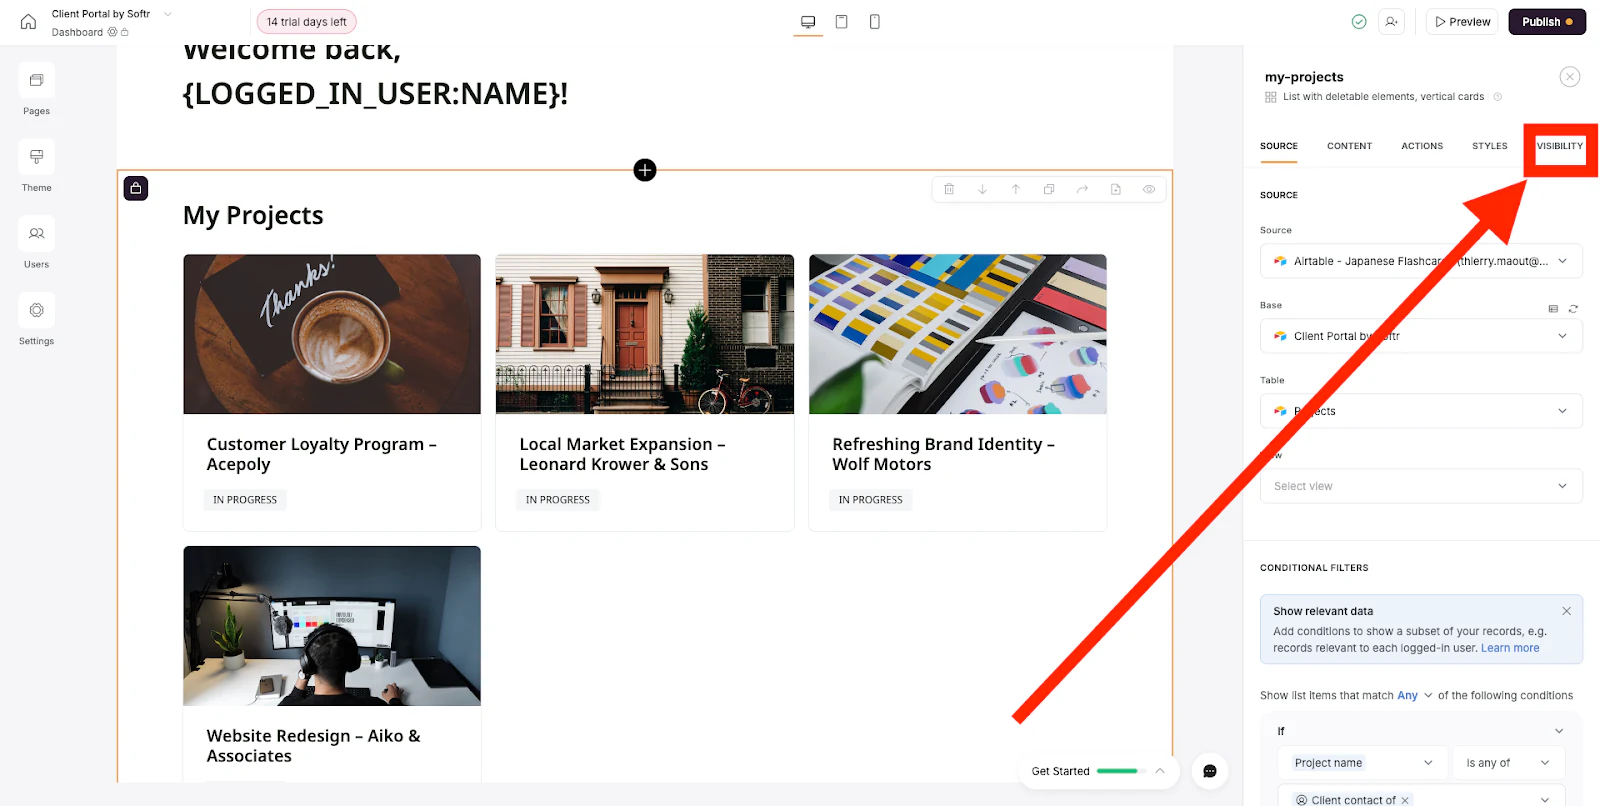Click the curved arrow move-to-page icon
The image size is (1600, 806).
coord(1082,189)
